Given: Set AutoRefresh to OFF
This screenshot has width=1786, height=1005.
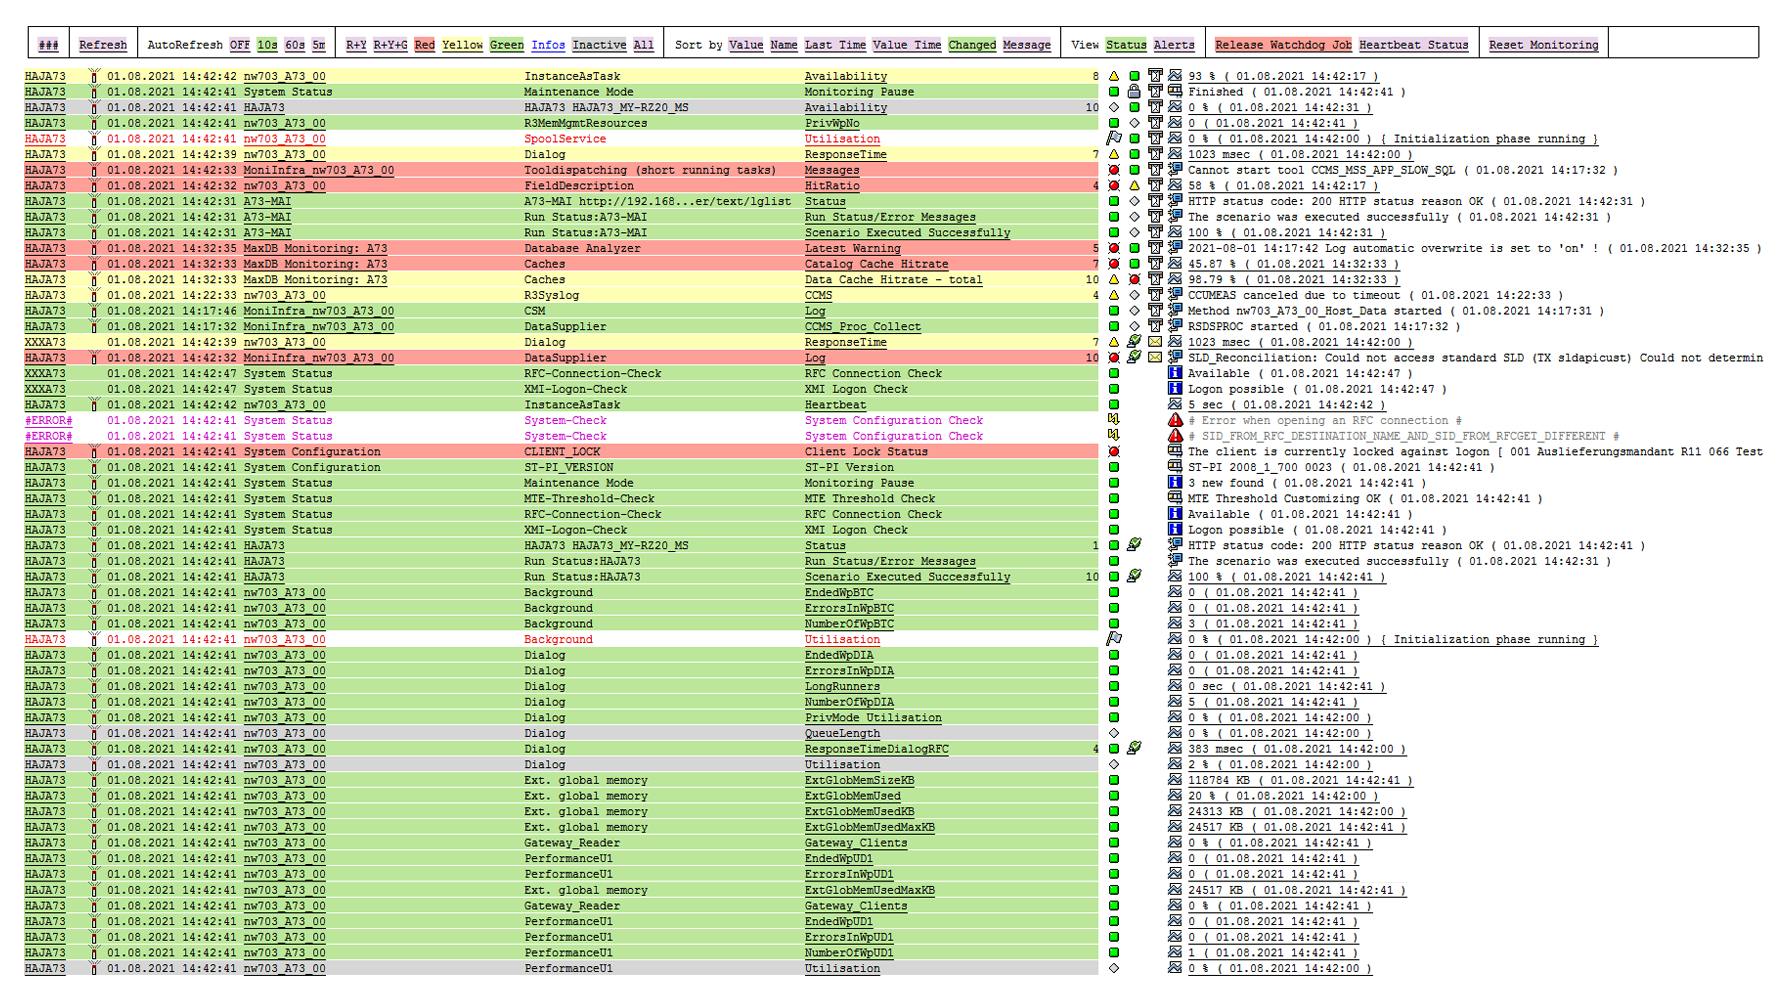Looking at the screenshot, I should click(240, 45).
